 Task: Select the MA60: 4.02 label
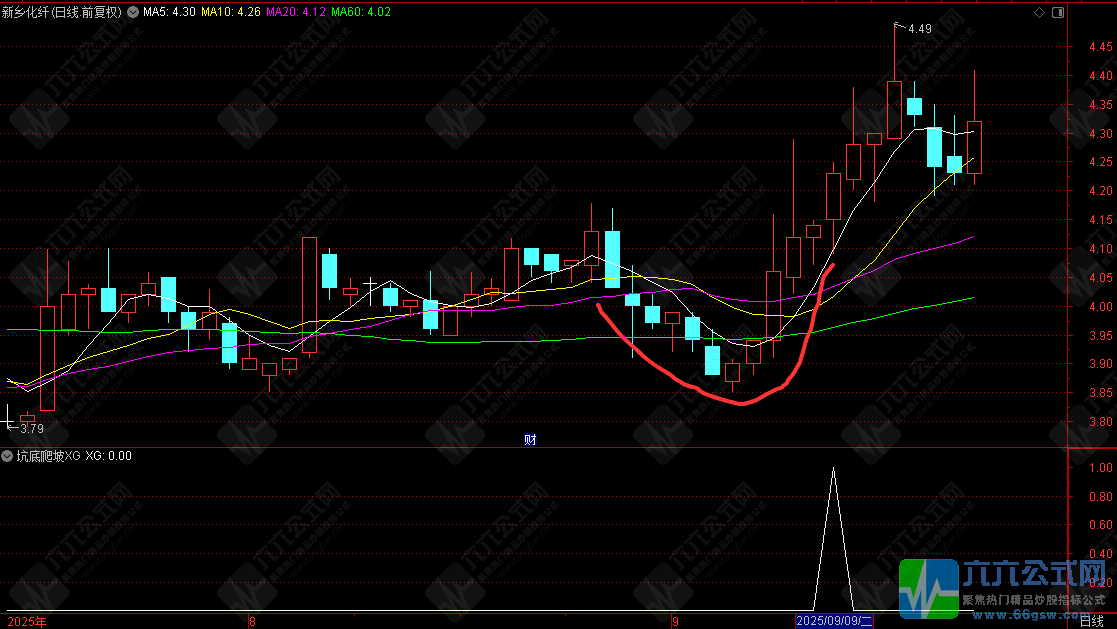(x=360, y=12)
